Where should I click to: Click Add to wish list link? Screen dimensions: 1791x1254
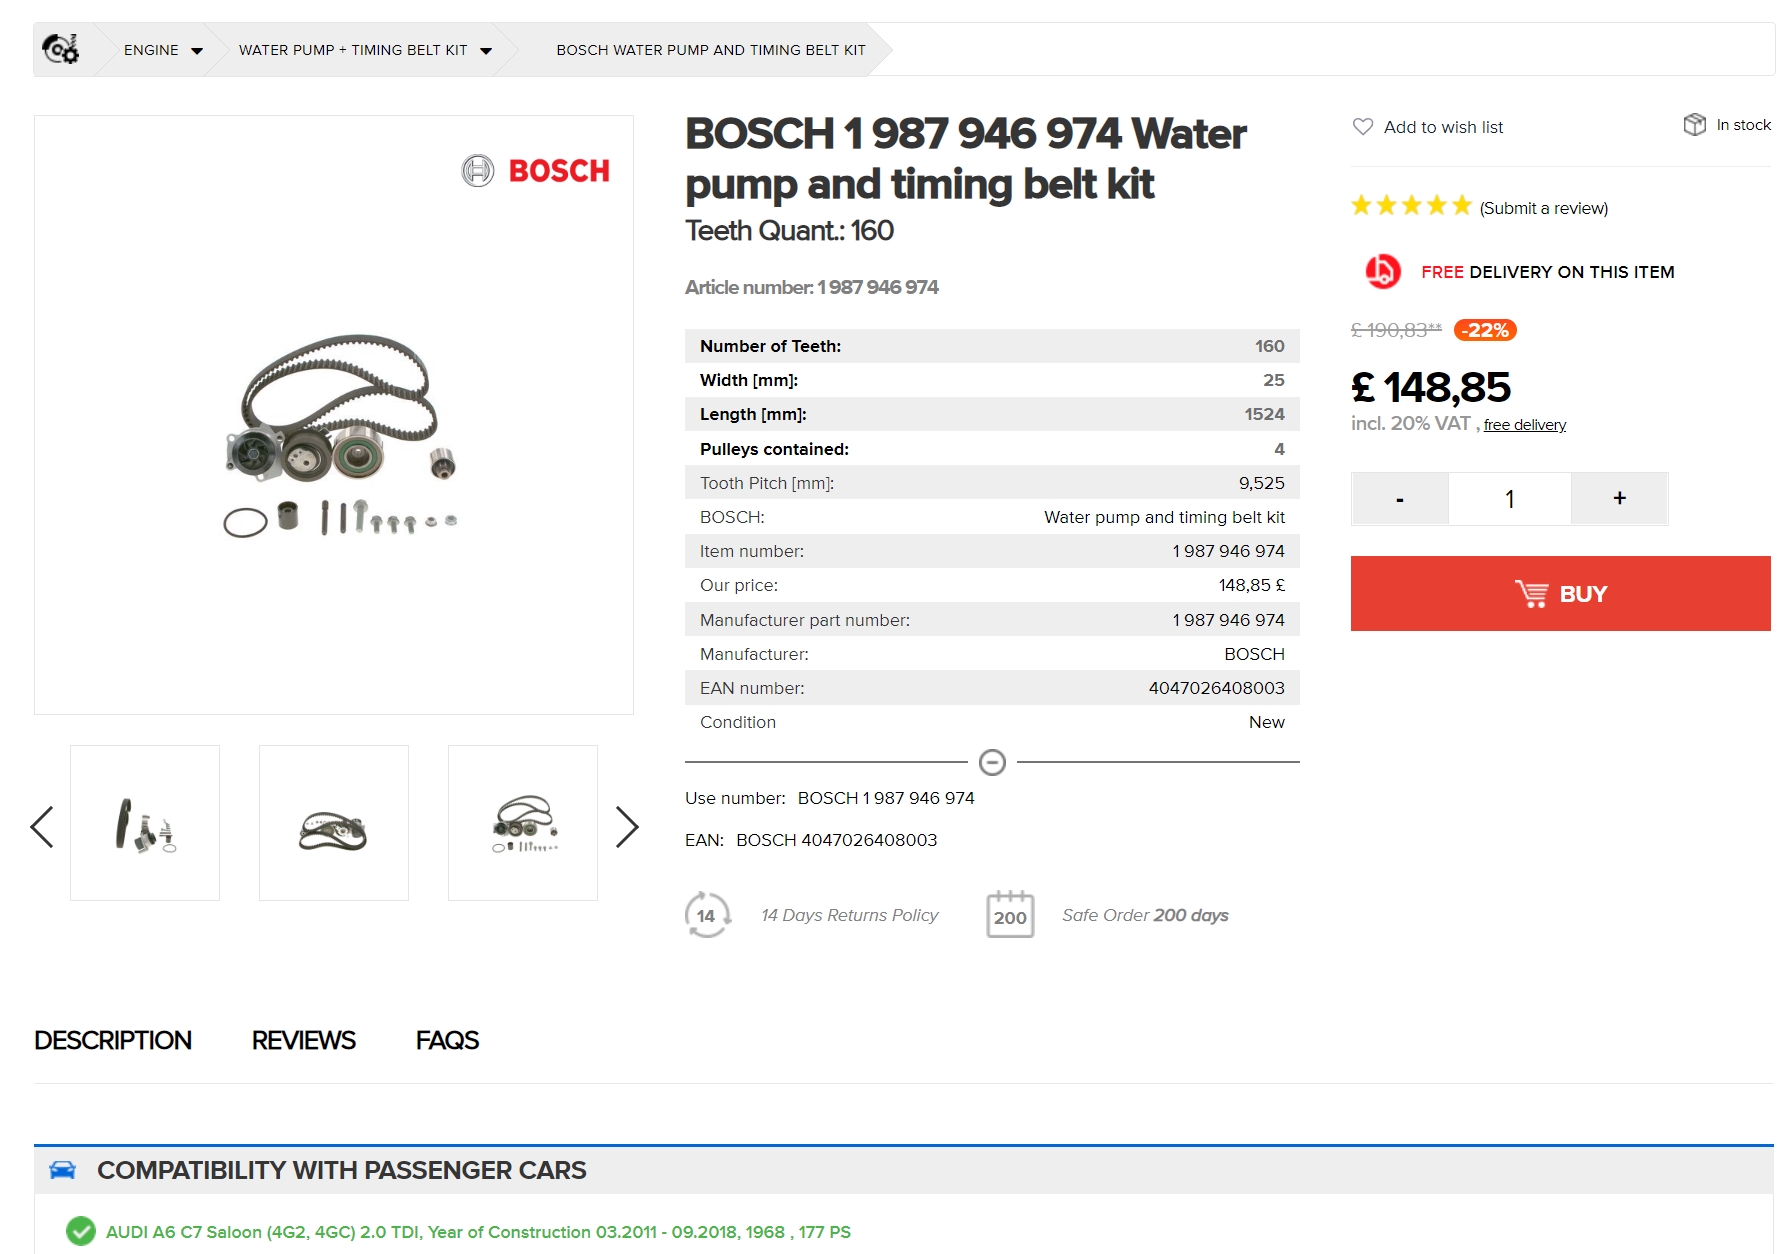tap(1443, 127)
